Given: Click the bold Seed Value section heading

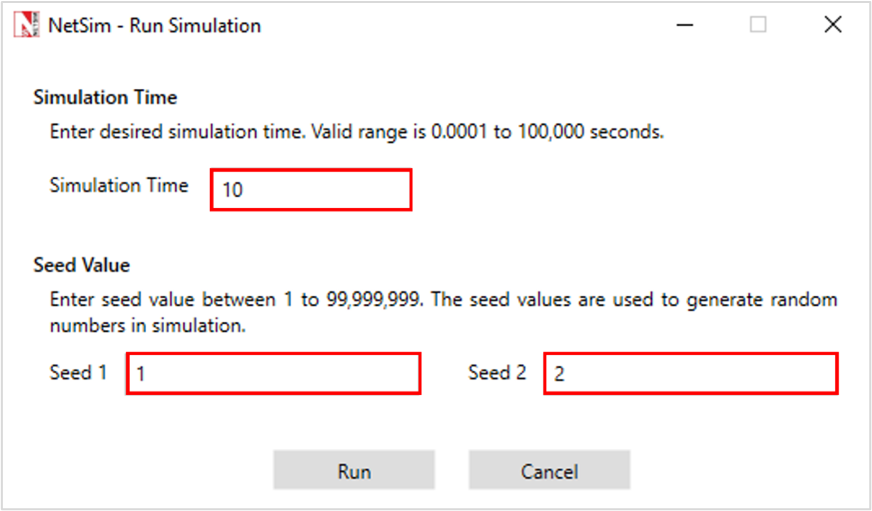Looking at the screenshot, I should pos(82,265).
